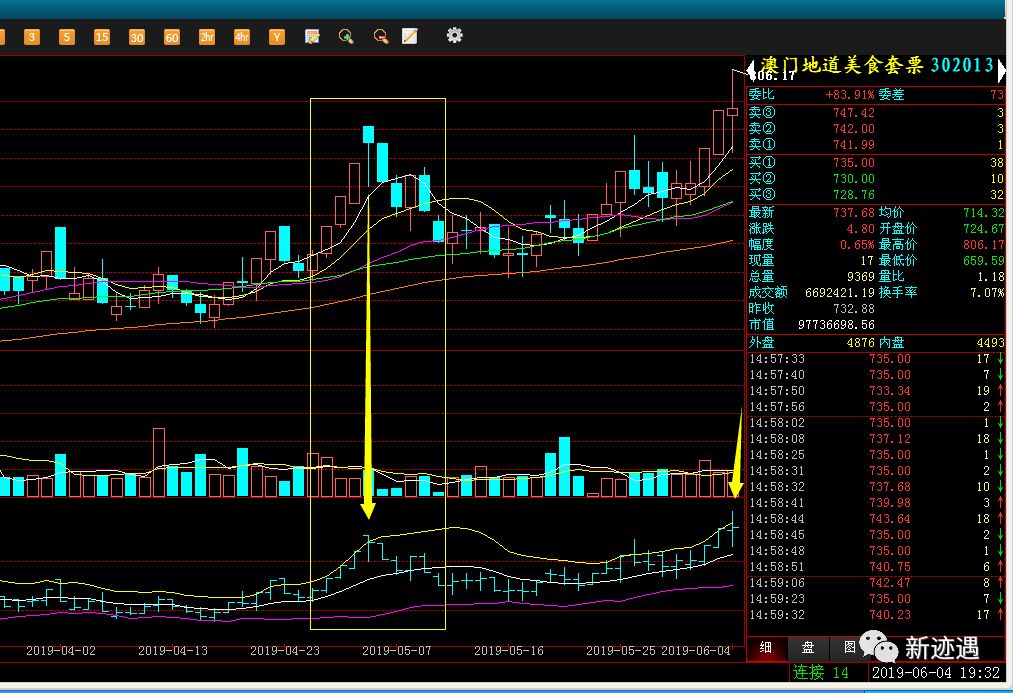Click the 连接 14 connection status
The height and width of the screenshot is (693, 1013).
(x=821, y=673)
